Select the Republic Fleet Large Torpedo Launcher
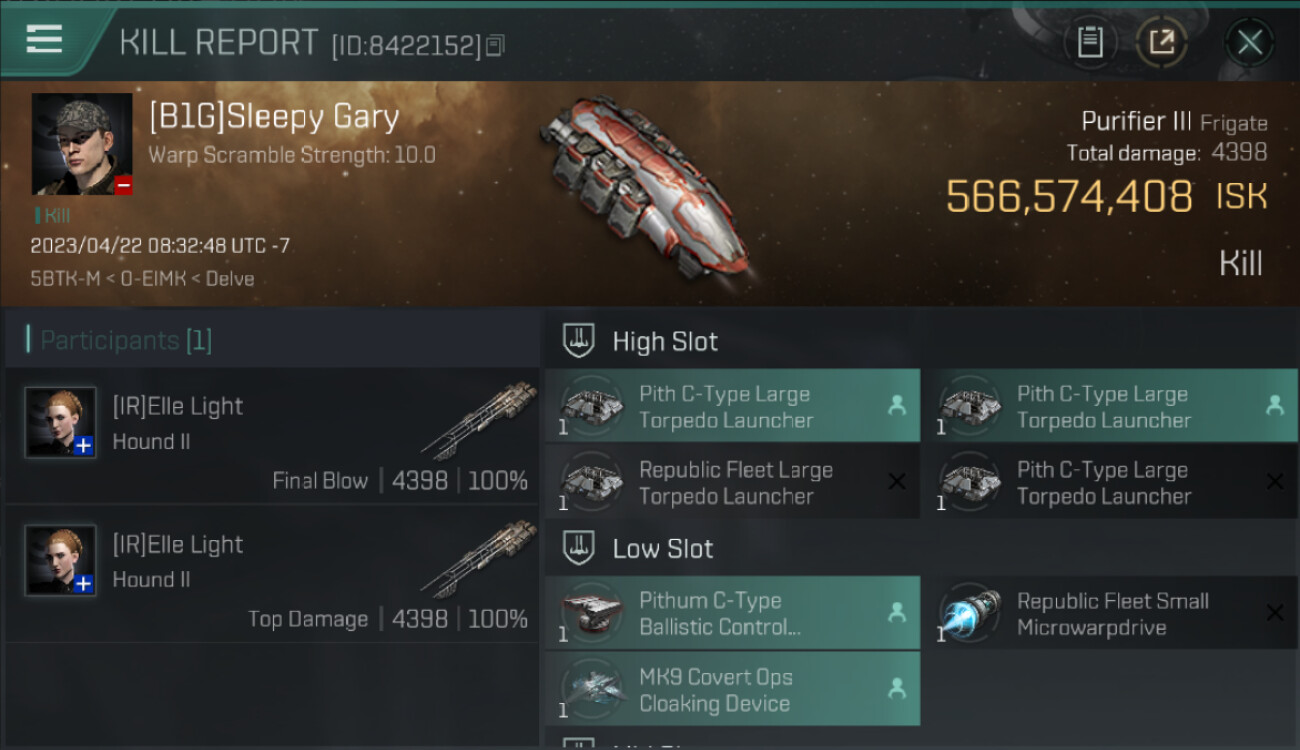The image size is (1300, 750). coord(732,482)
